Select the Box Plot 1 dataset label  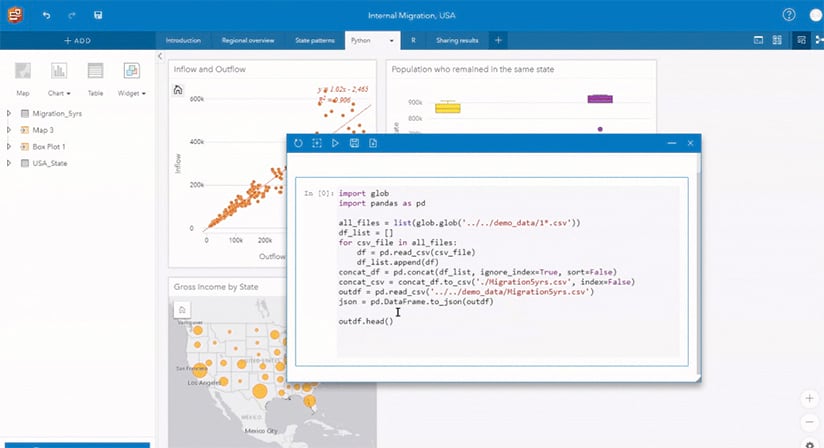click(49, 147)
